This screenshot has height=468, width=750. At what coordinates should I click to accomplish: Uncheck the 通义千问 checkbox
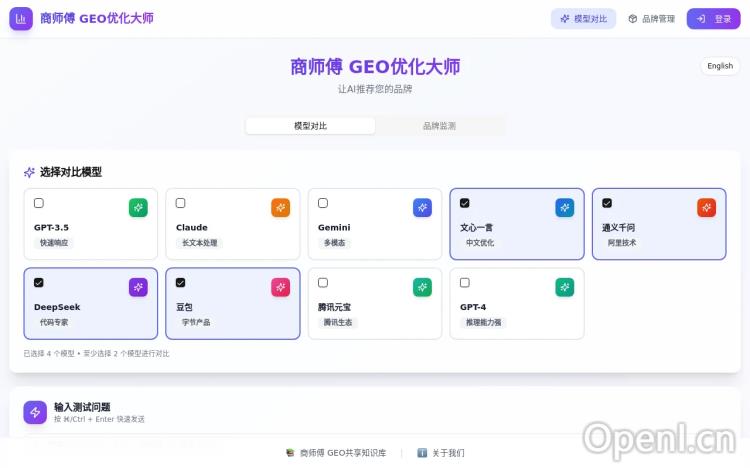tap(607, 203)
